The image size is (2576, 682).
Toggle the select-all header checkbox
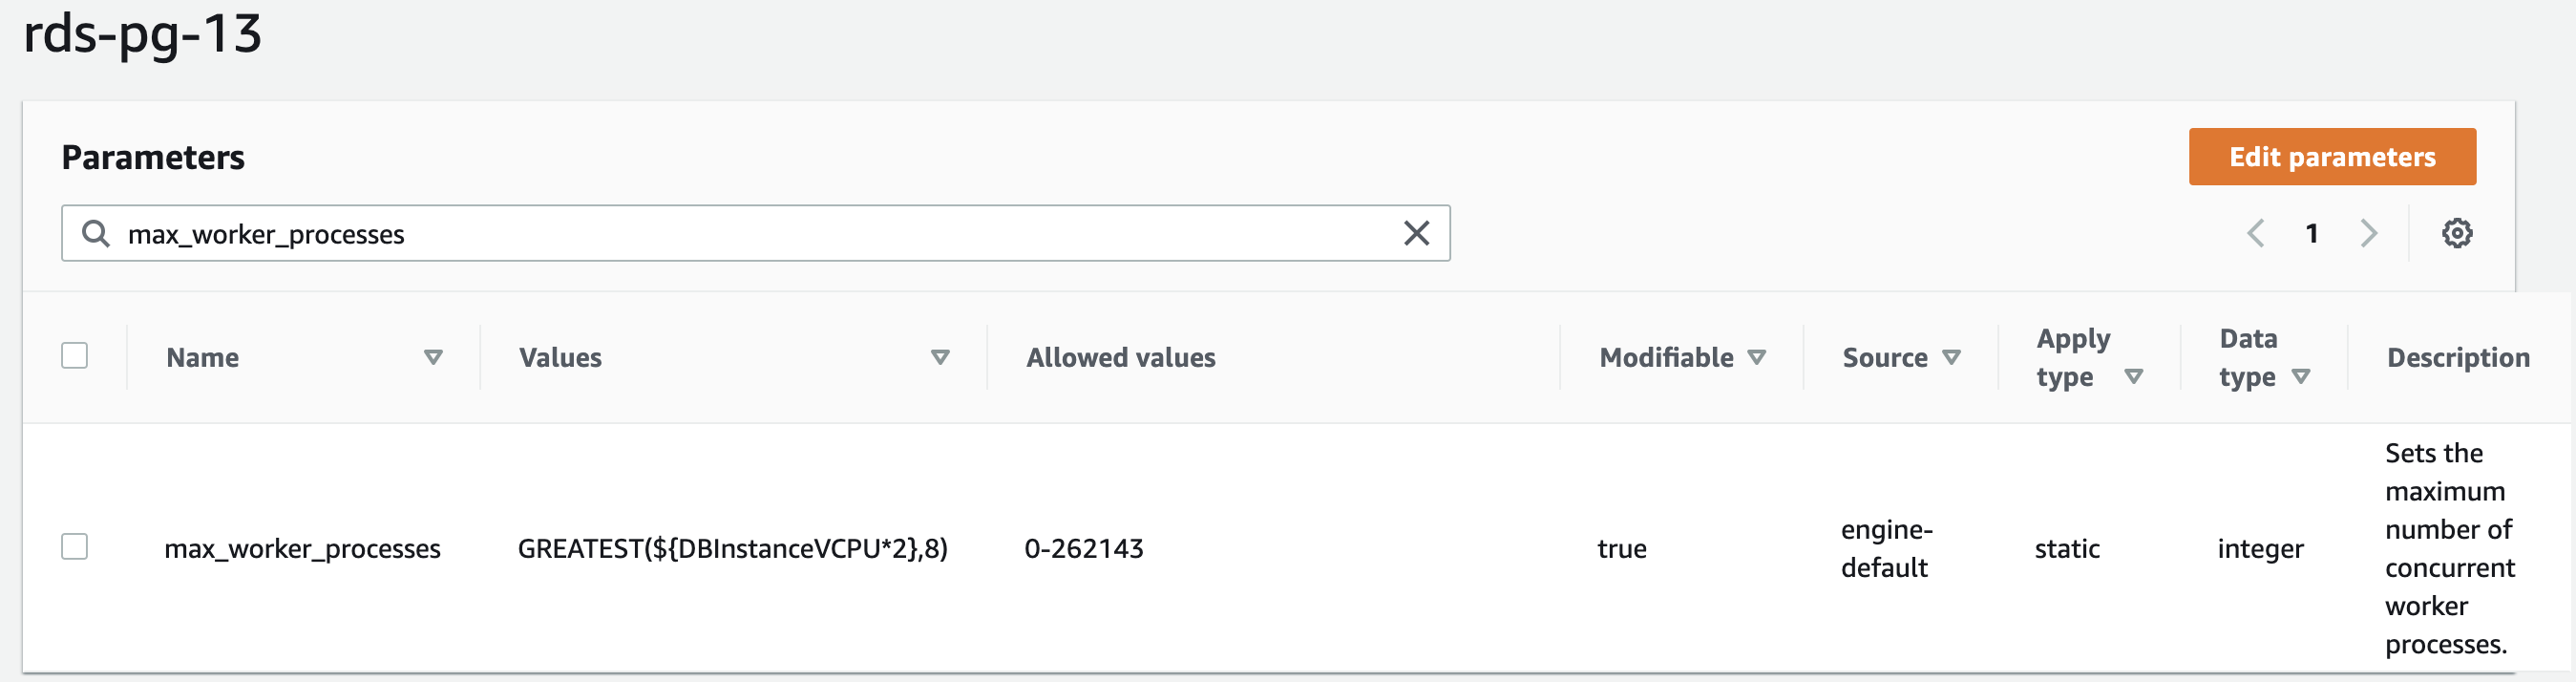coord(75,356)
